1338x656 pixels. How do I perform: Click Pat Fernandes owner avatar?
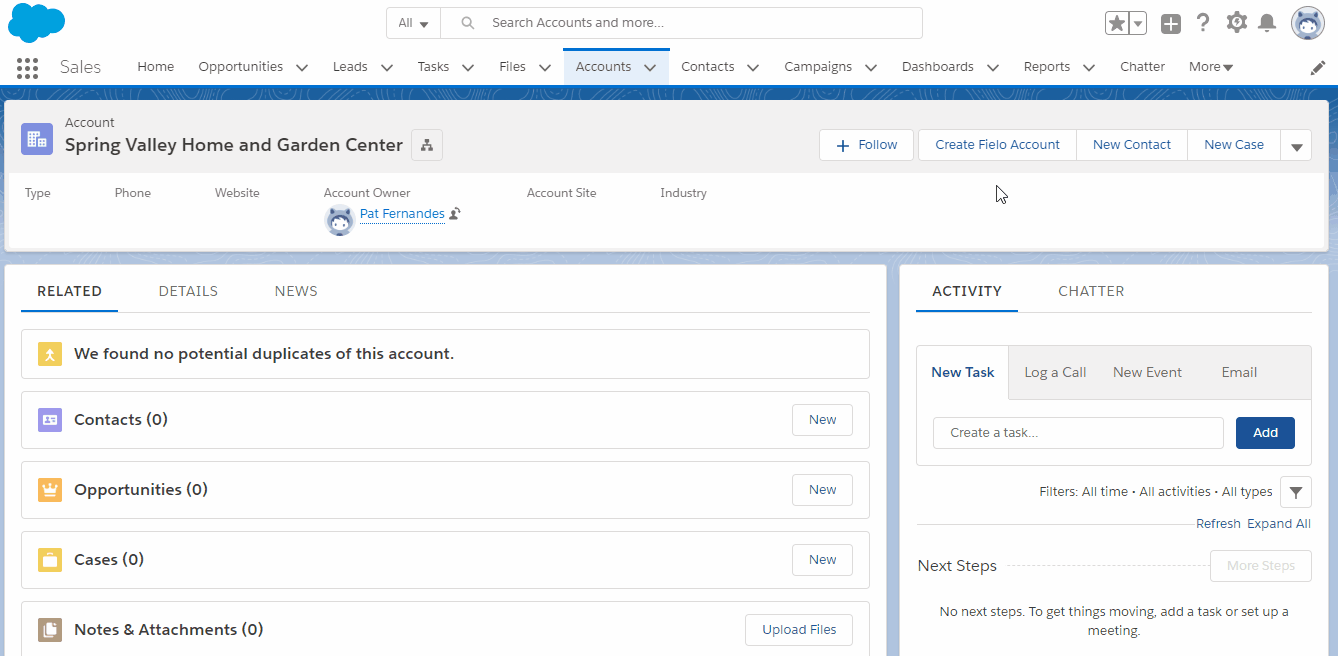(340, 220)
